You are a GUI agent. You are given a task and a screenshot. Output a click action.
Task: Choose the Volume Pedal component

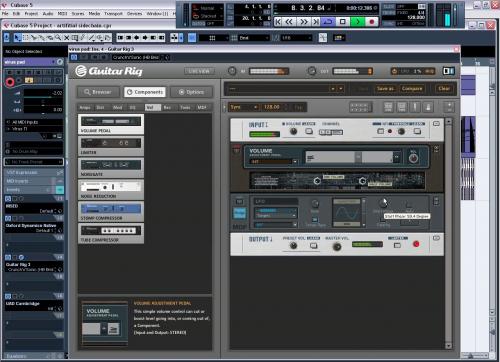click(111, 124)
